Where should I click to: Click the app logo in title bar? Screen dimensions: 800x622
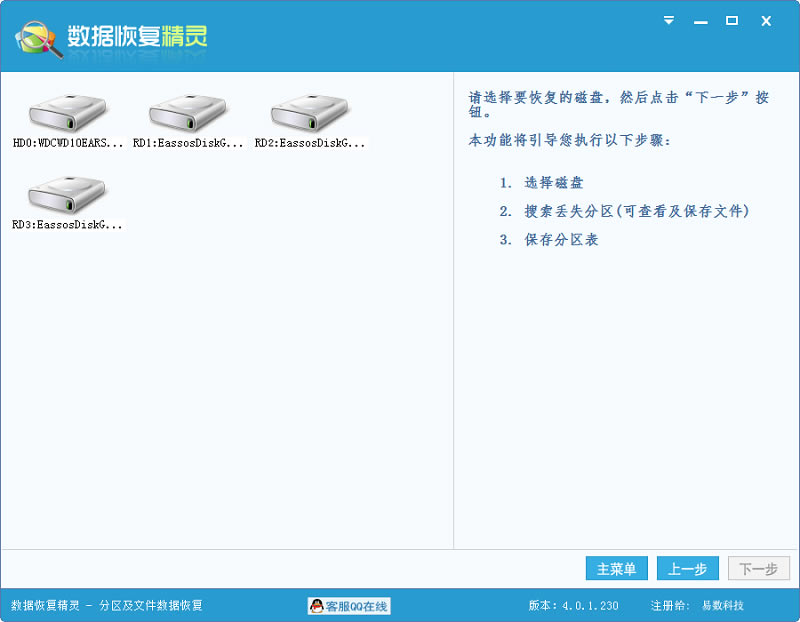click(37, 38)
